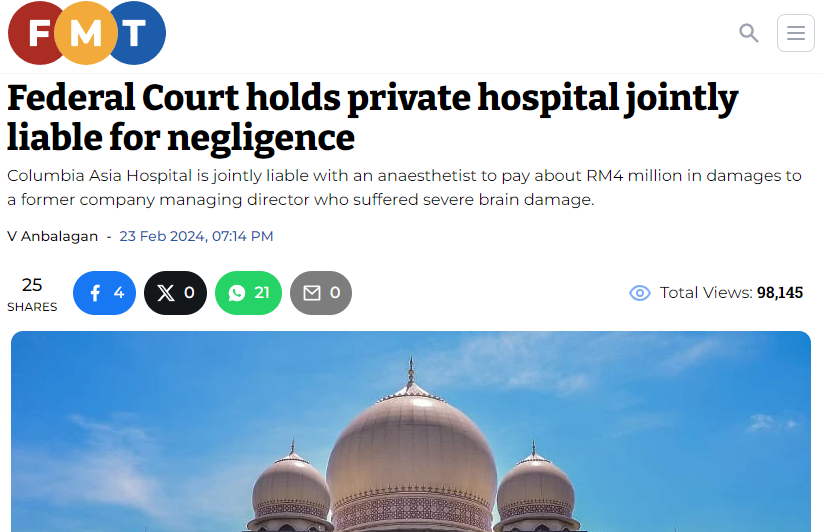Image resolution: width=822 pixels, height=532 pixels.
Task: Click the article summary about Columbia Asia Hospital
Action: tap(404, 188)
